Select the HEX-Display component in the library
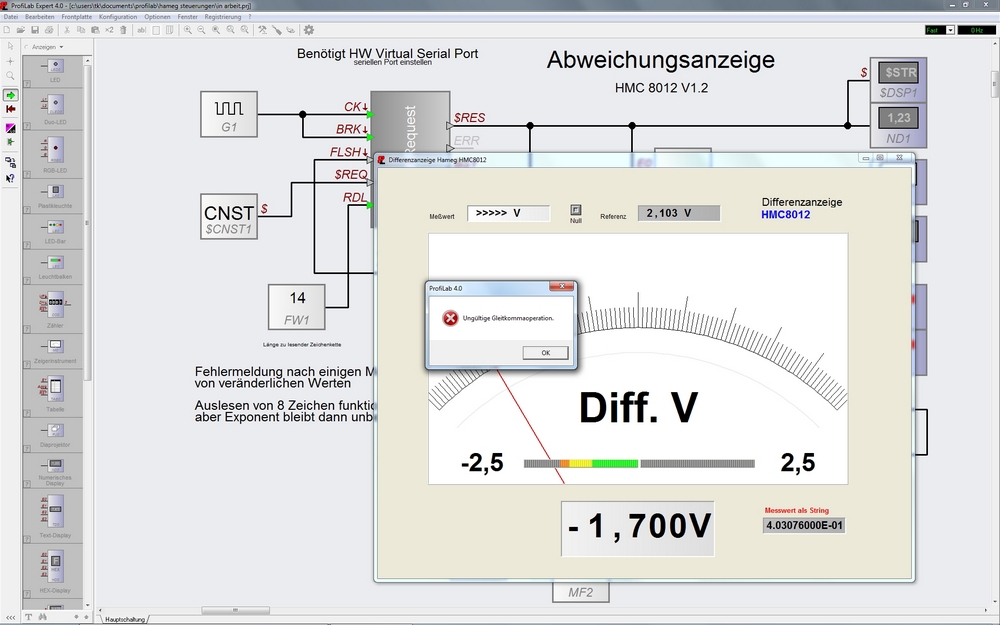 point(54,571)
